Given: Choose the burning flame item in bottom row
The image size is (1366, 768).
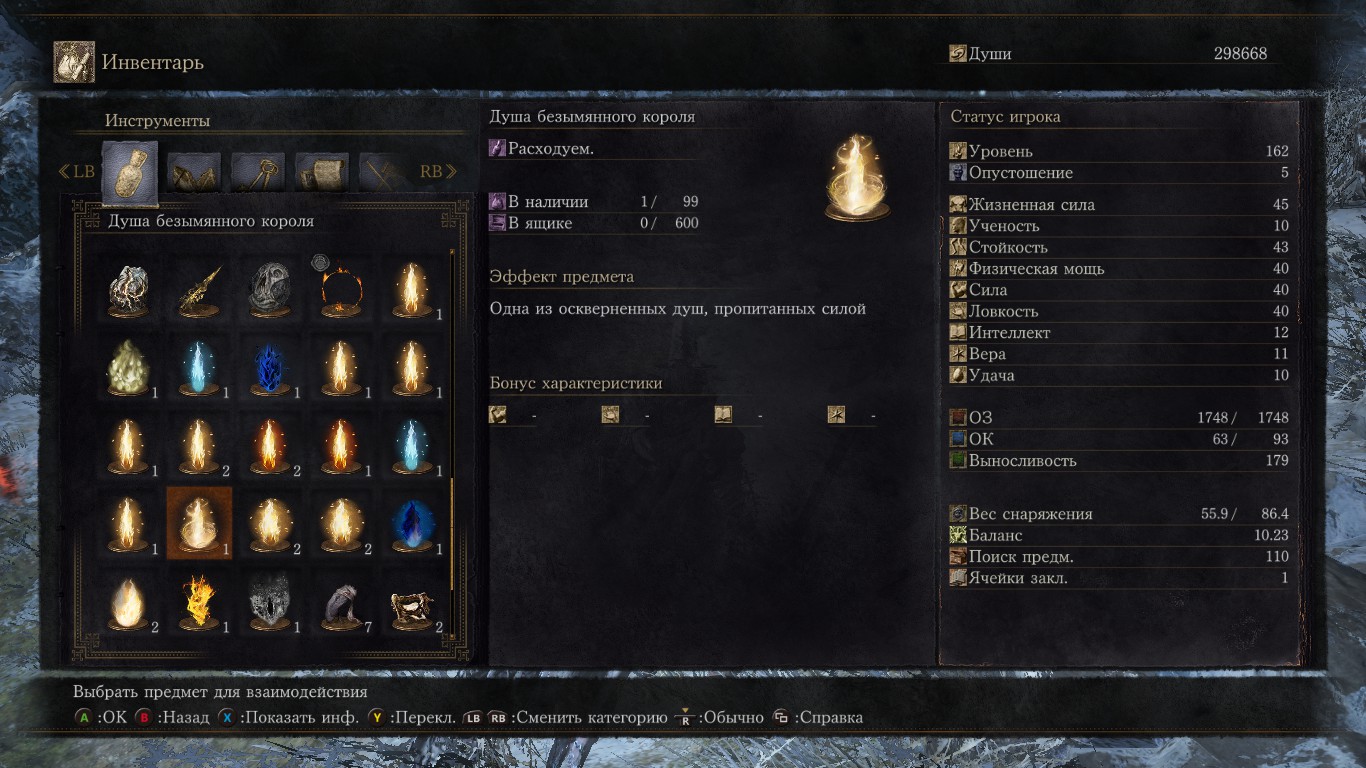Looking at the screenshot, I should [199, 600].
